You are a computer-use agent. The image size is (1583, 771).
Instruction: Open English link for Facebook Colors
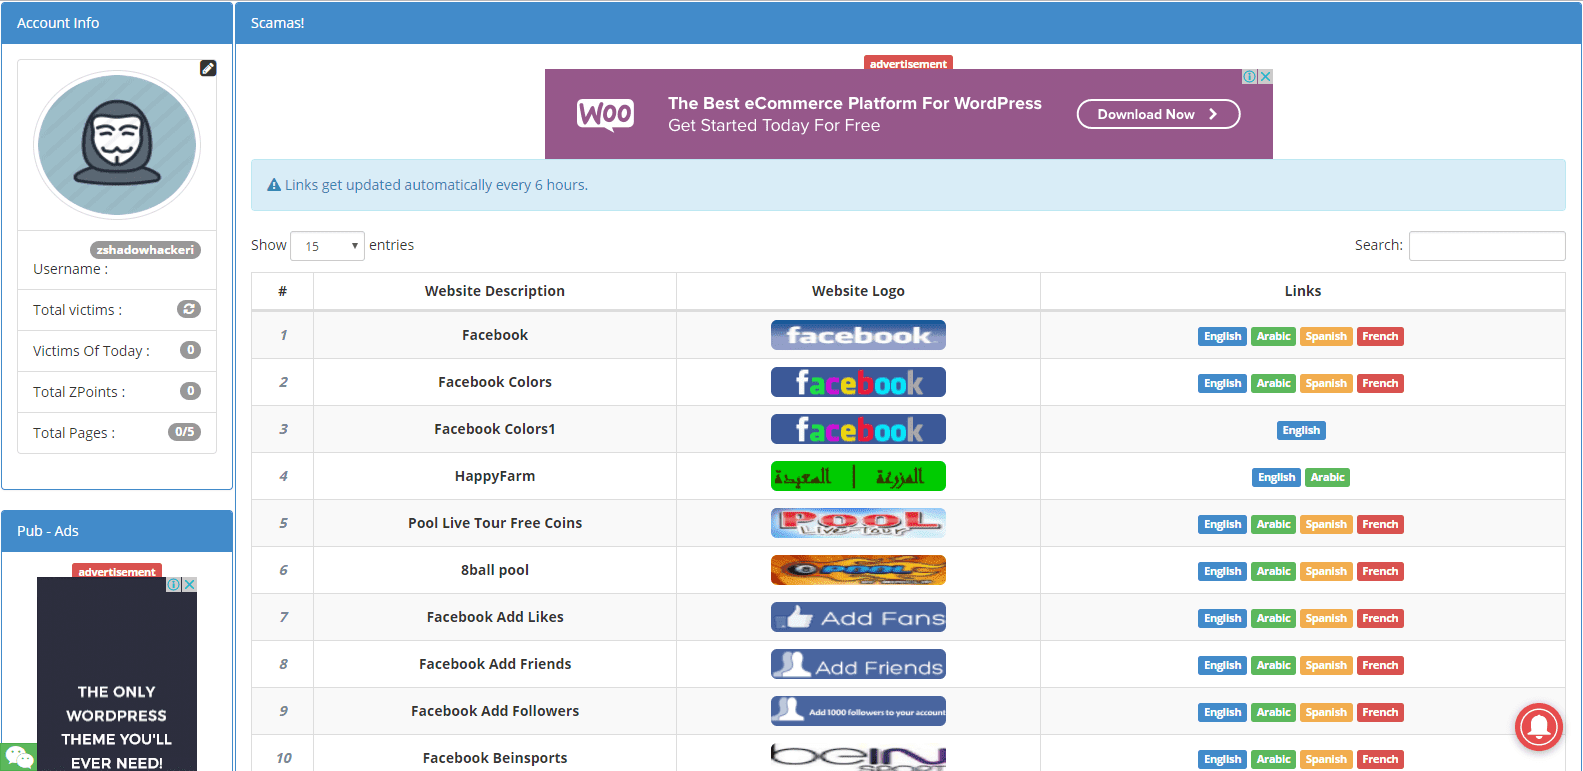coord(1222,383)
